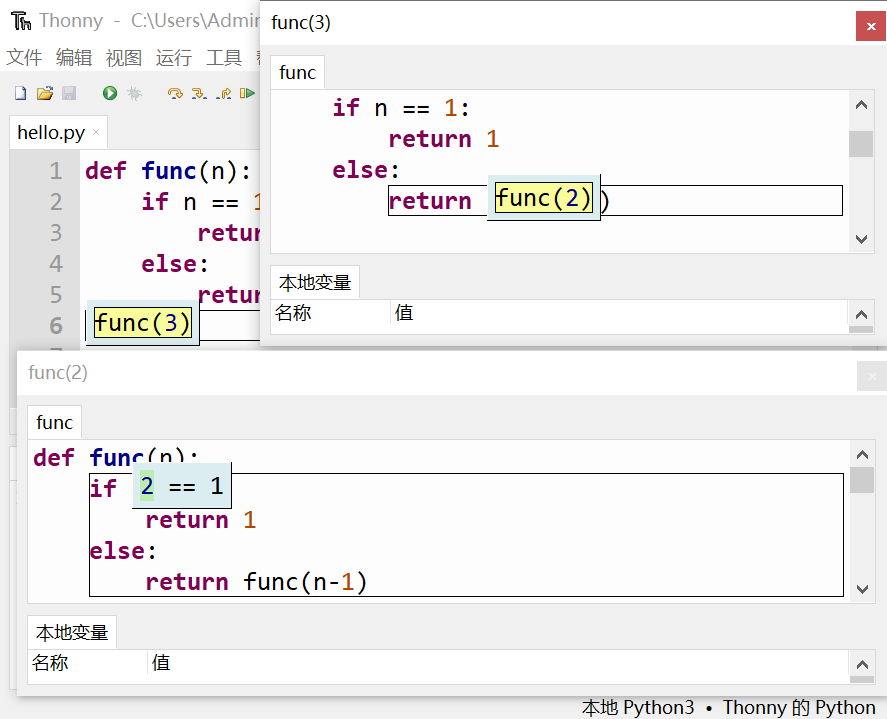Screen dimensions: 887x719
Task: Click the highlighted func(3) call in editor
Action: (x=143, y=323)
